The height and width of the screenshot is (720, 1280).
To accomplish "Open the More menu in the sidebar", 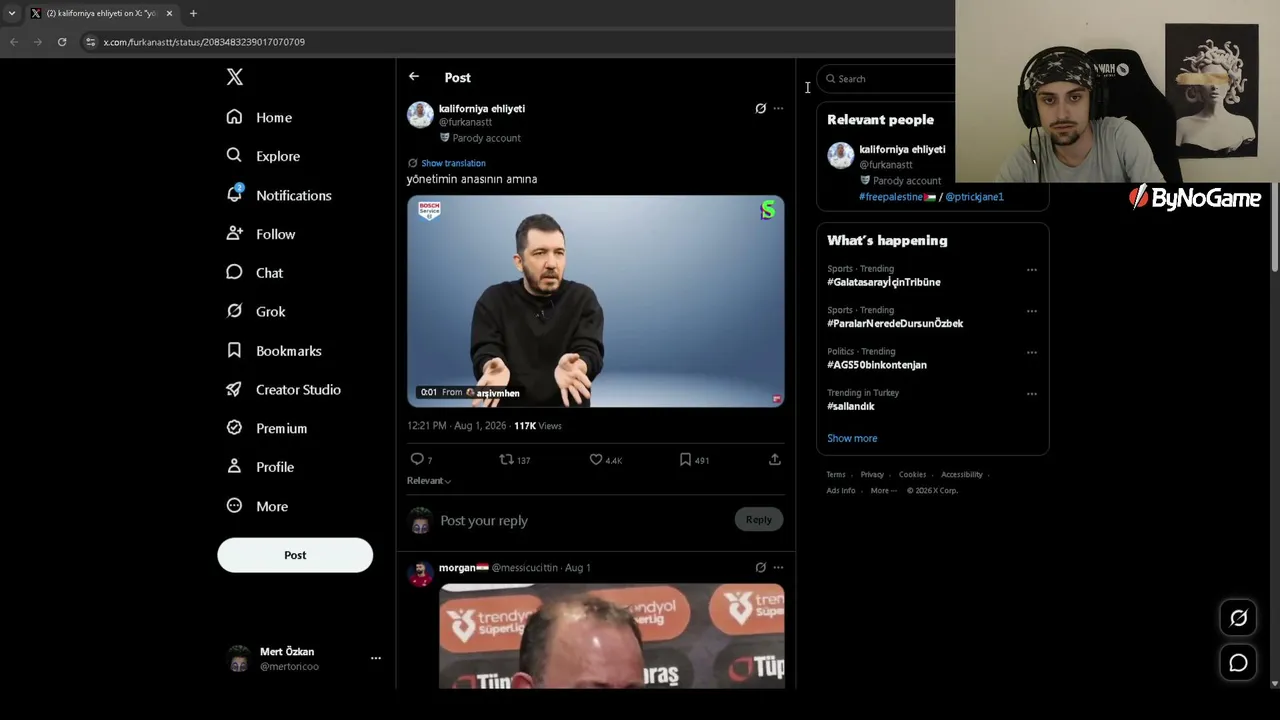I will pyautogui.click(x=272, y=506).
